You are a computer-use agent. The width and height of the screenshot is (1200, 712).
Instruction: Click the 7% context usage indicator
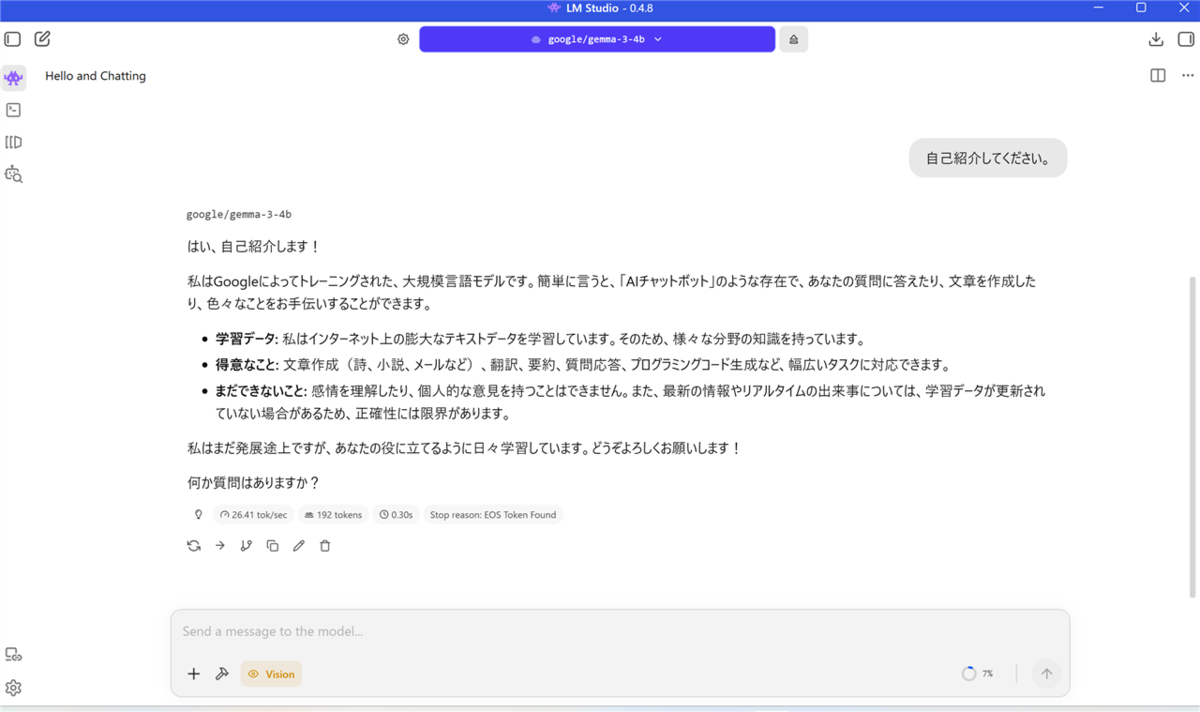pyautogui.click(x=977, y=674)
